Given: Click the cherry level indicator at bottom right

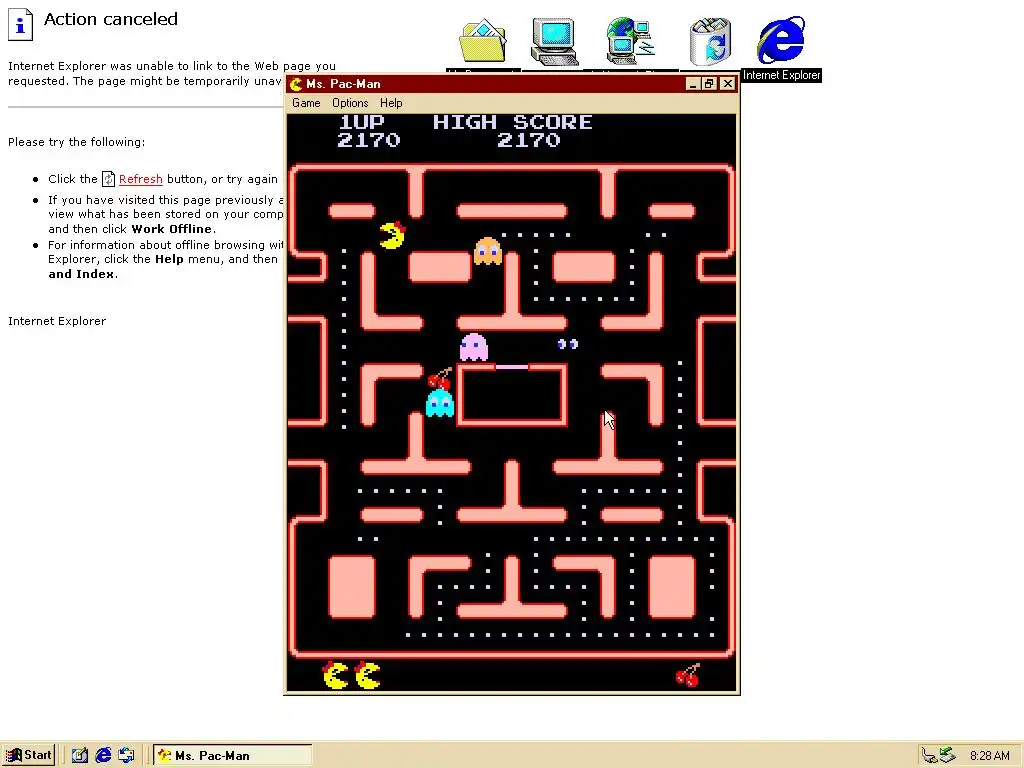Looking at the screenshot, I should 688,675.
